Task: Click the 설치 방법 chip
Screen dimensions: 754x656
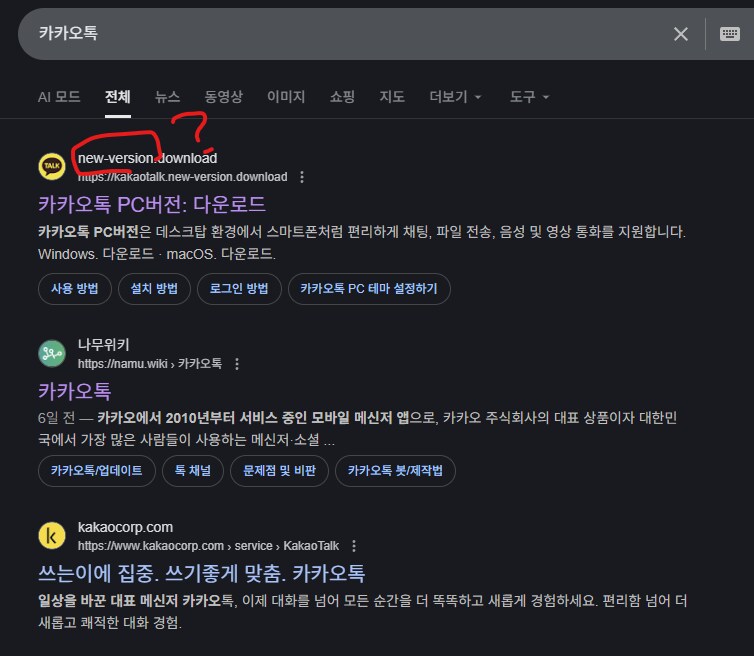Action: (154, 289)
